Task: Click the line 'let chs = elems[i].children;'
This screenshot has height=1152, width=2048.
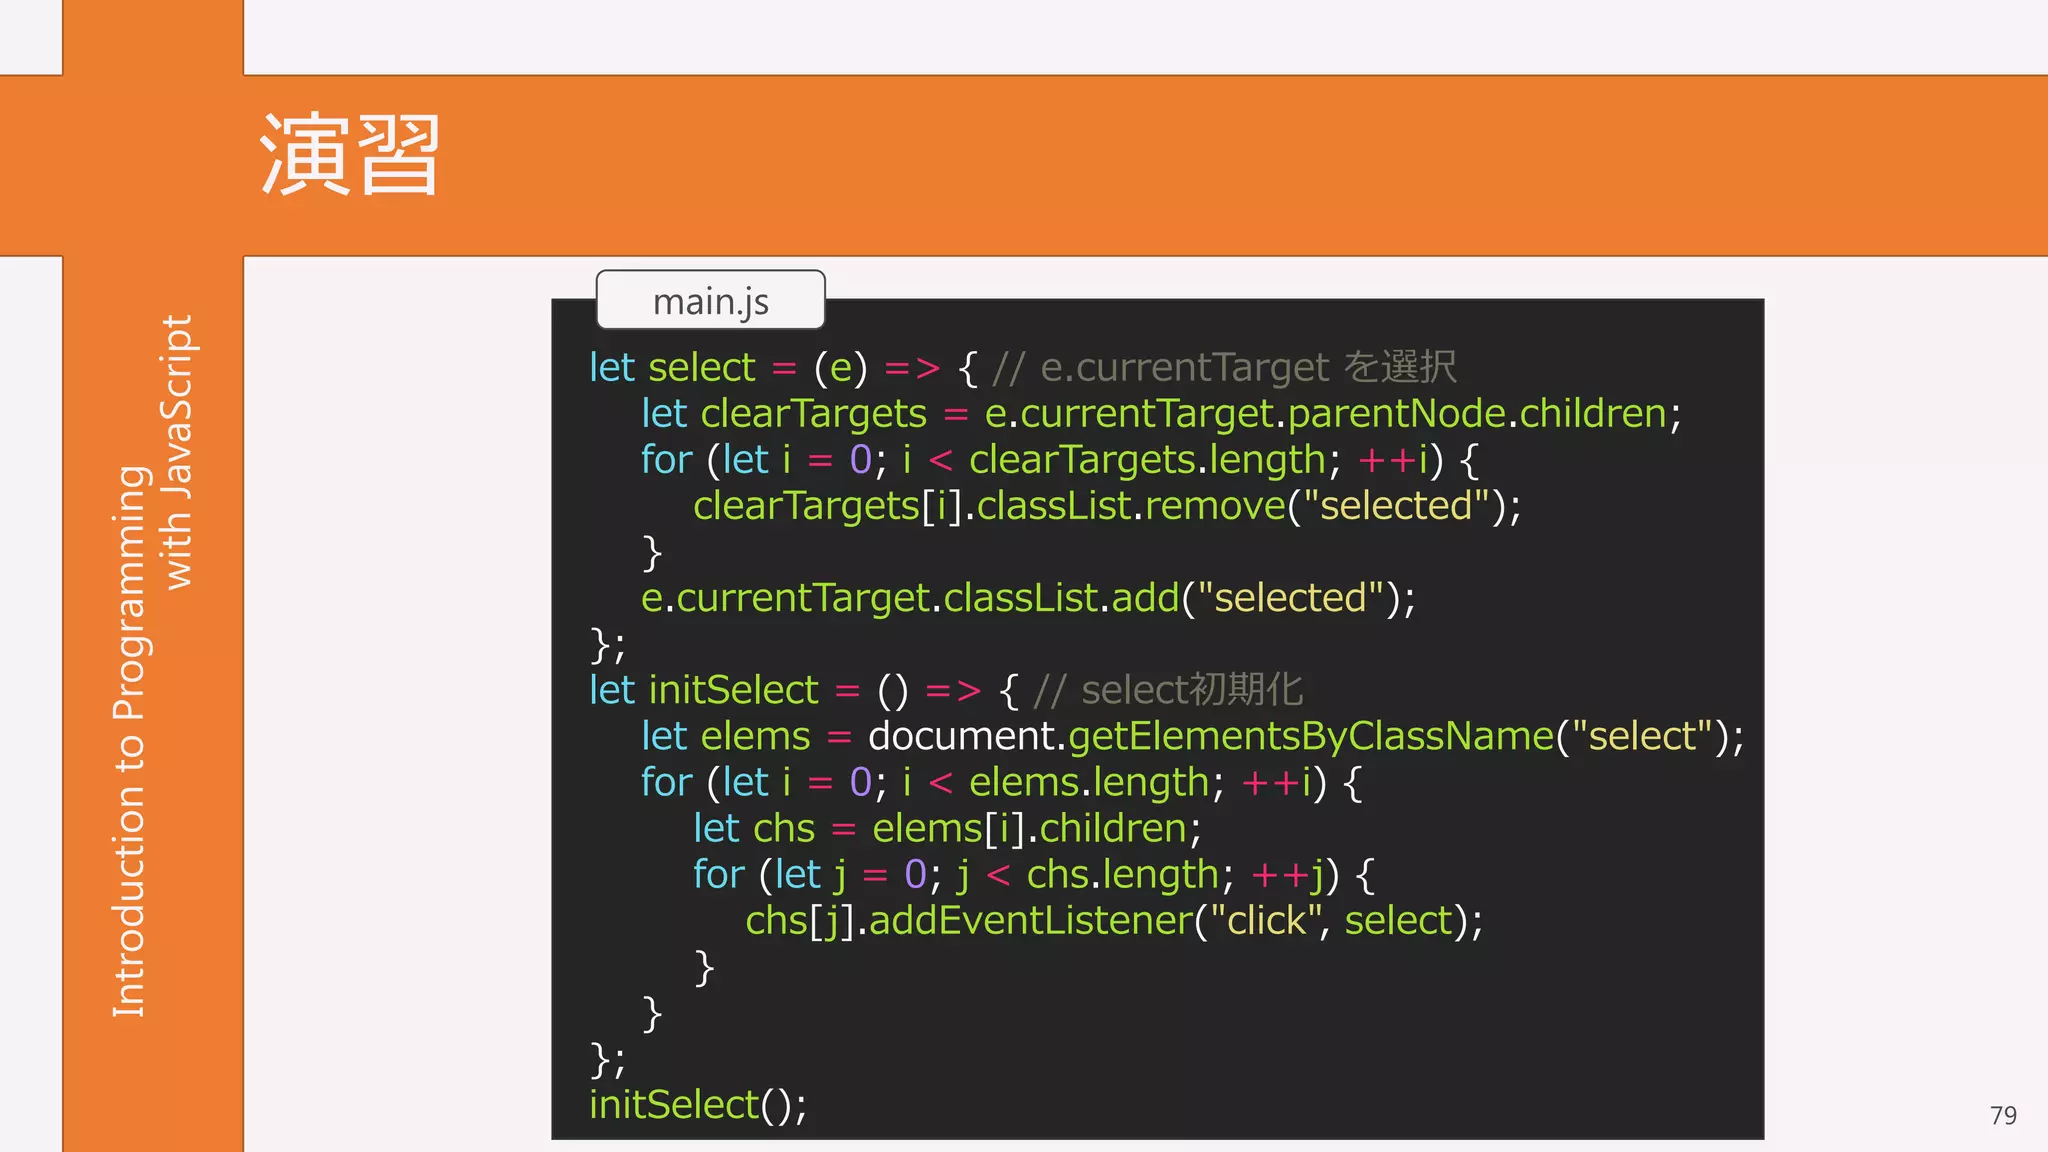Action: (947, 828)
